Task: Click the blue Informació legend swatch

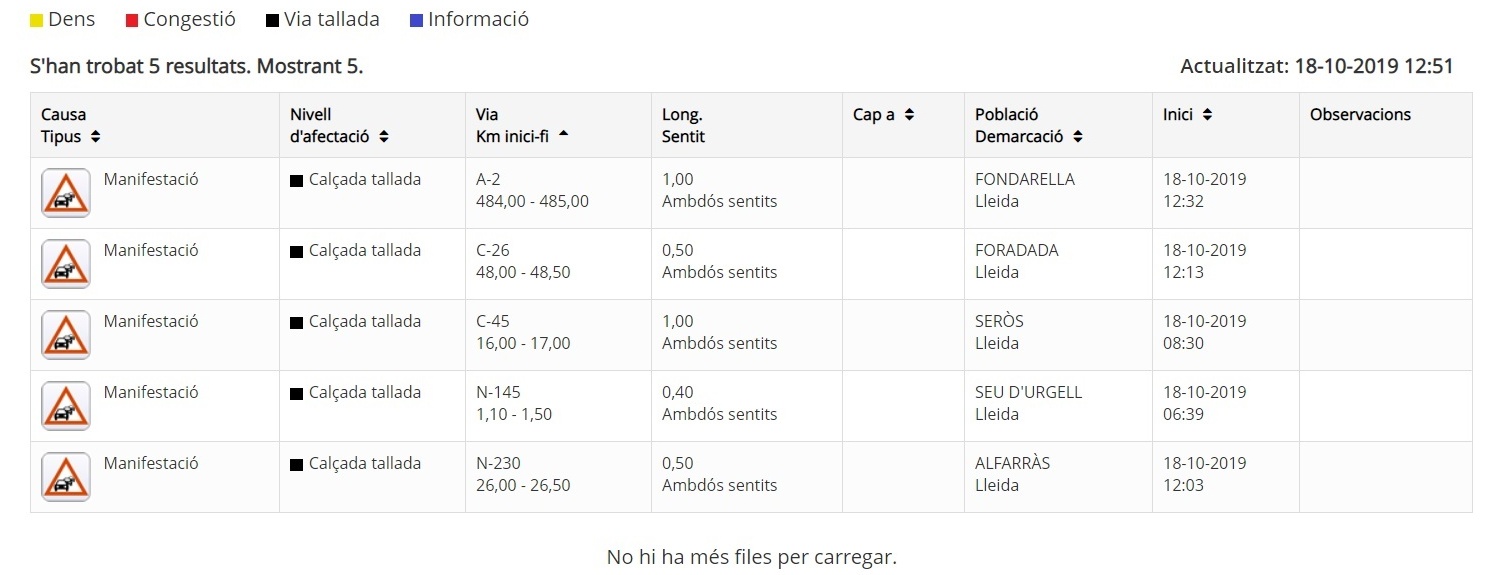Action: pyautogui.click(x=416, y=20)
